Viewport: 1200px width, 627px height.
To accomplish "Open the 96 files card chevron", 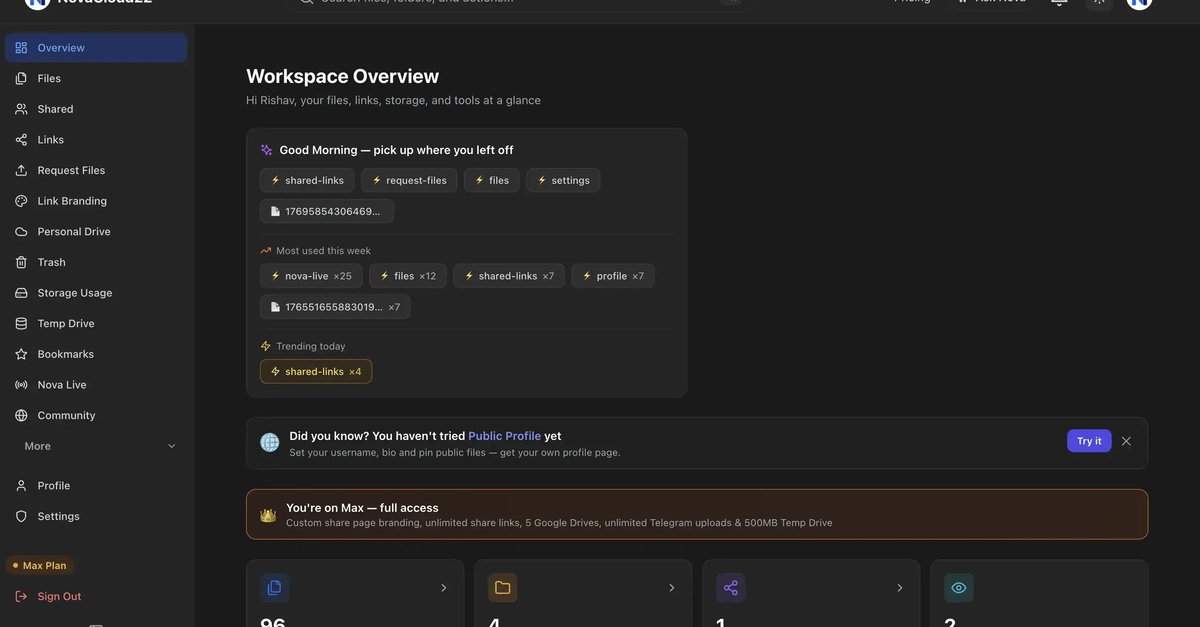I will [444, 588].
